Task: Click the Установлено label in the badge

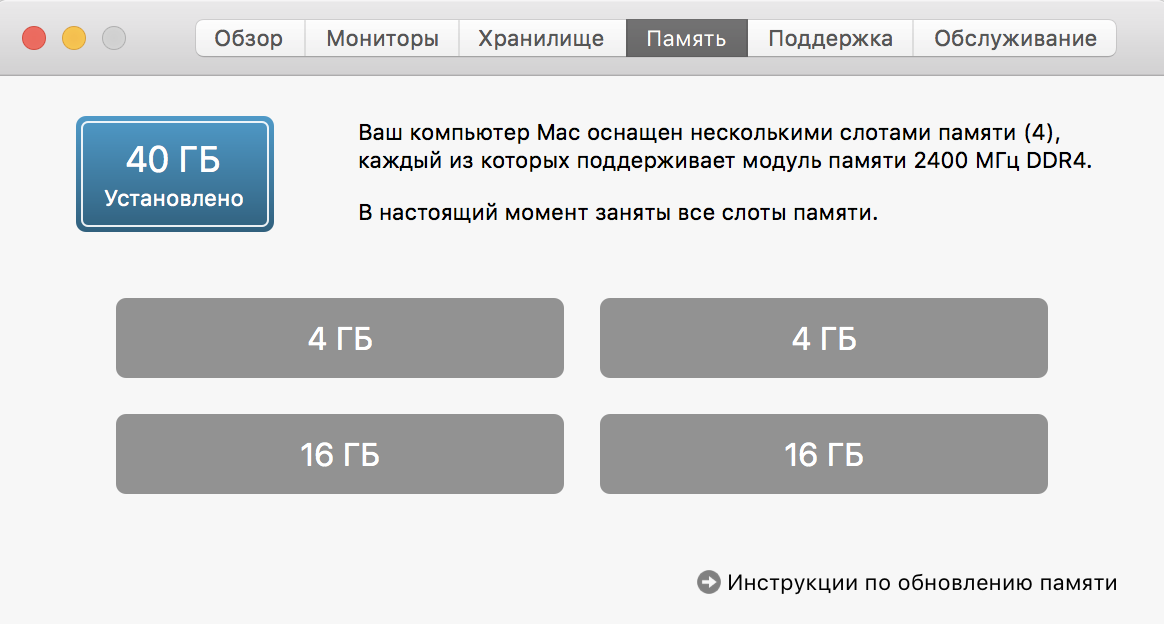Action: (174, 198)
